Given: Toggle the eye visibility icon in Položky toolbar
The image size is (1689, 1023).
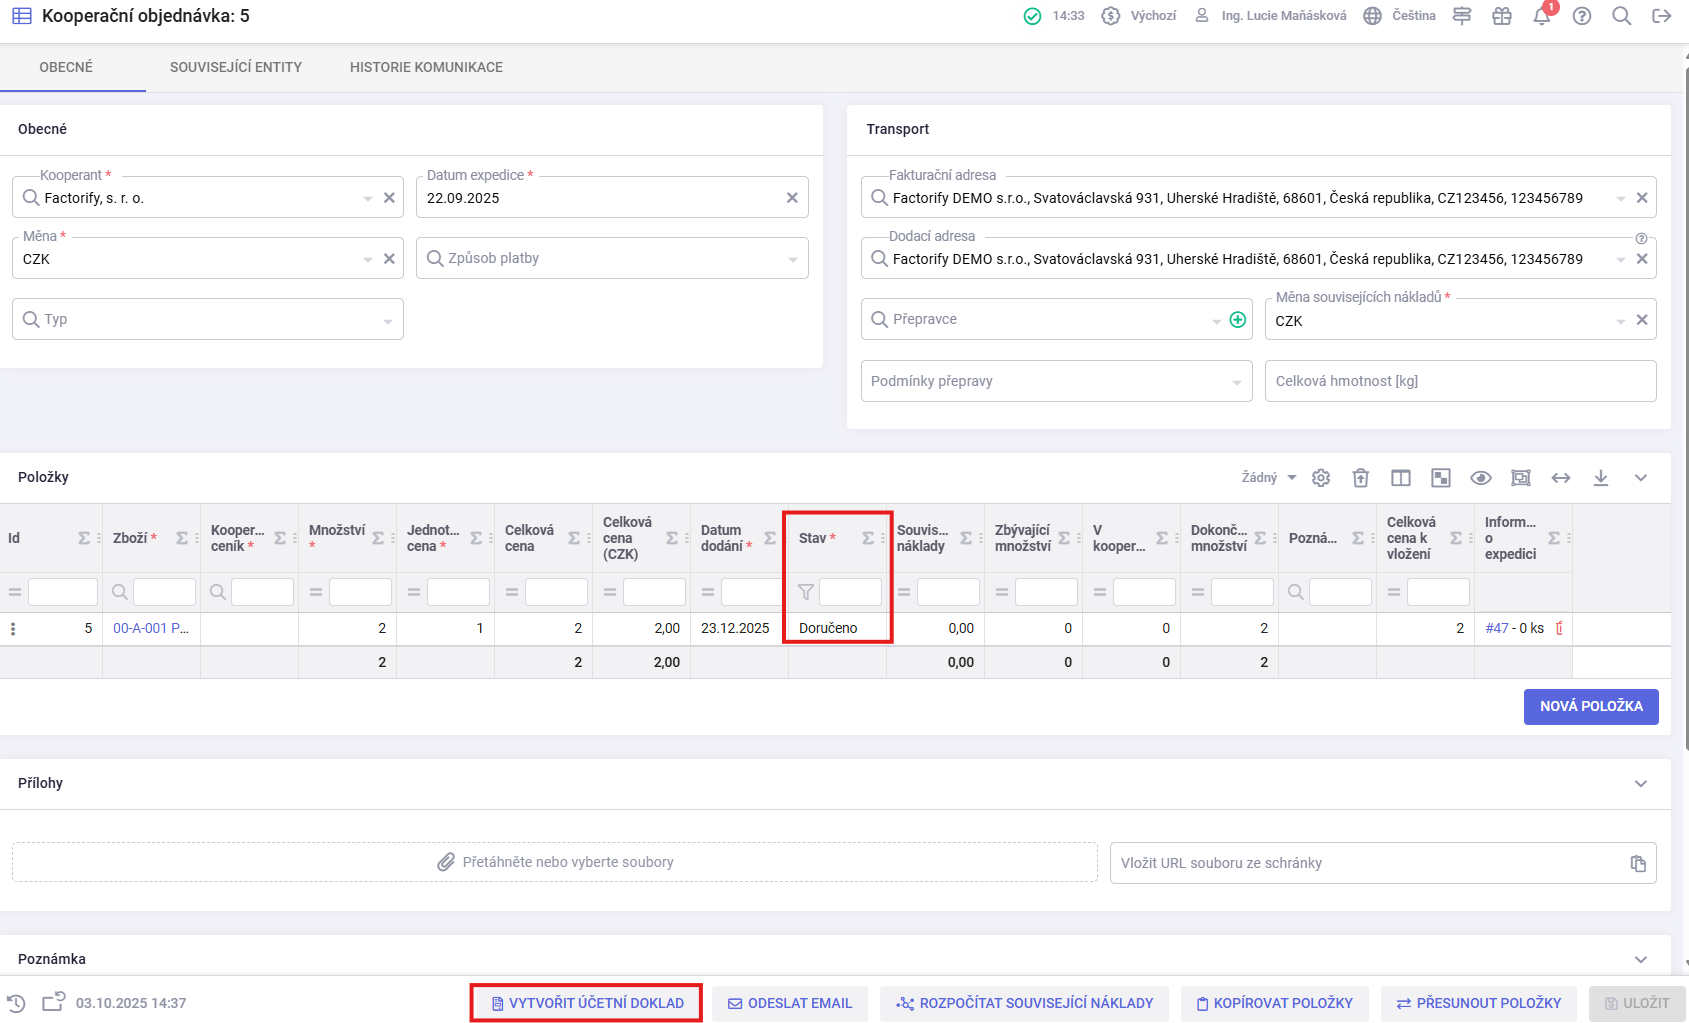Looking at the screenshot, I should point(1480,478).
